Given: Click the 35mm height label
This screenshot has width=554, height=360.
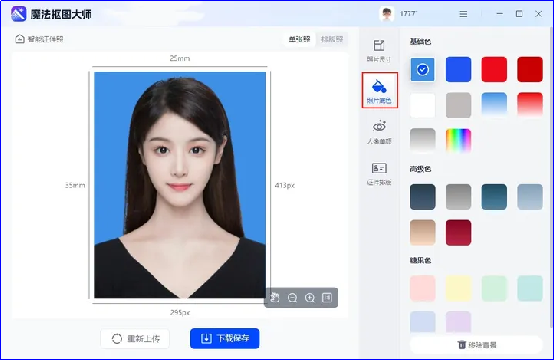Looking at the screenshot, I should tap(75, 185).
